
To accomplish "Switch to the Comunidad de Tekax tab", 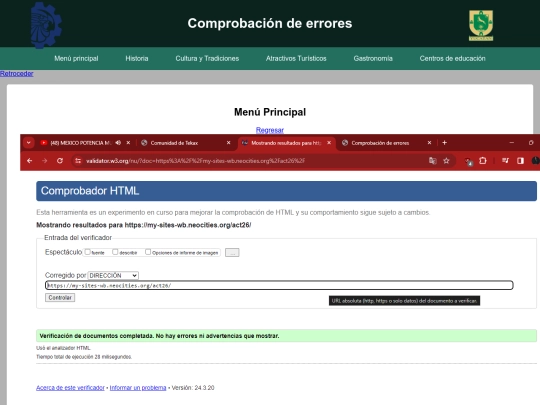I will coord(174,143).
